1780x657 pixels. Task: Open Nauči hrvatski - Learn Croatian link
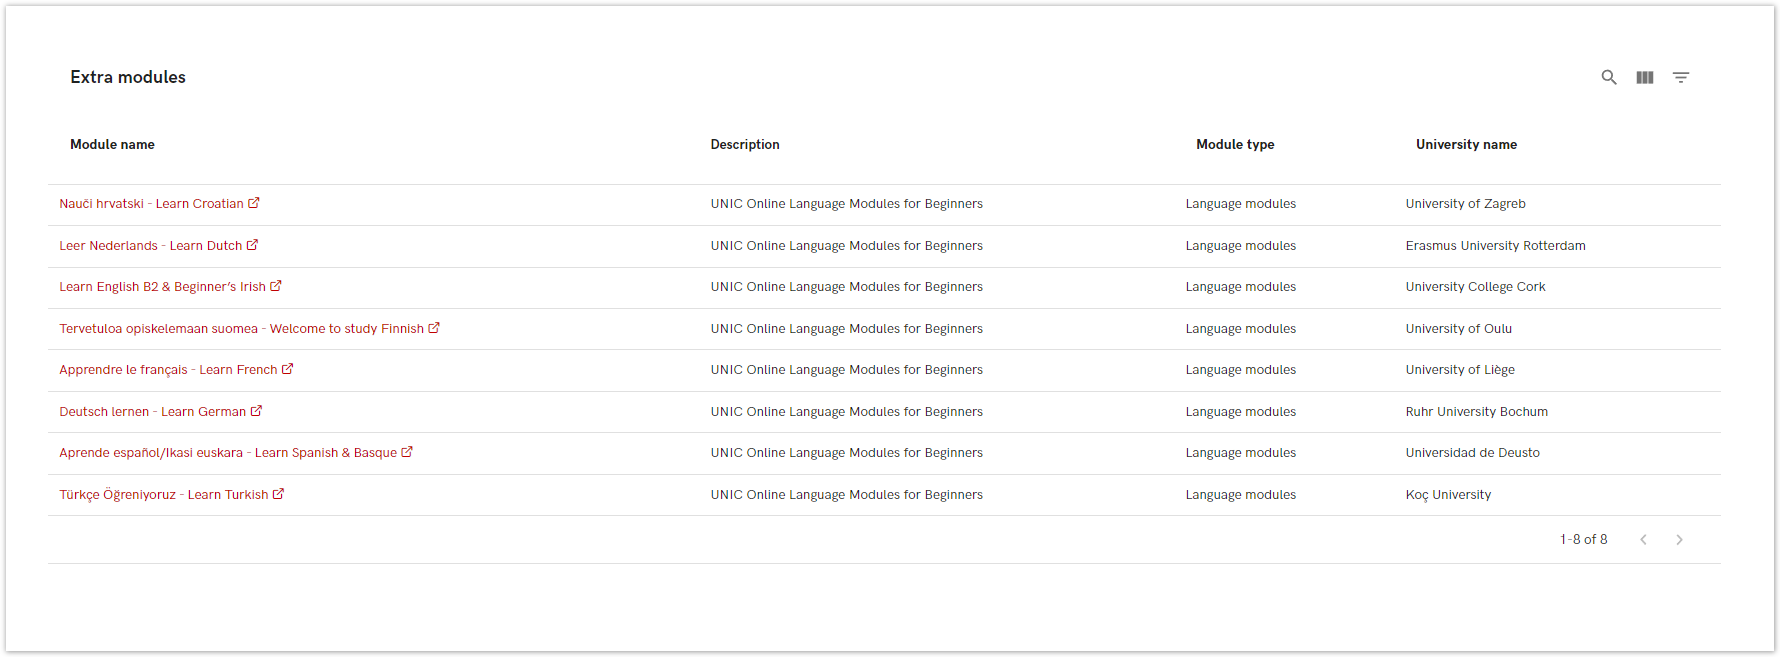point(151,204)
